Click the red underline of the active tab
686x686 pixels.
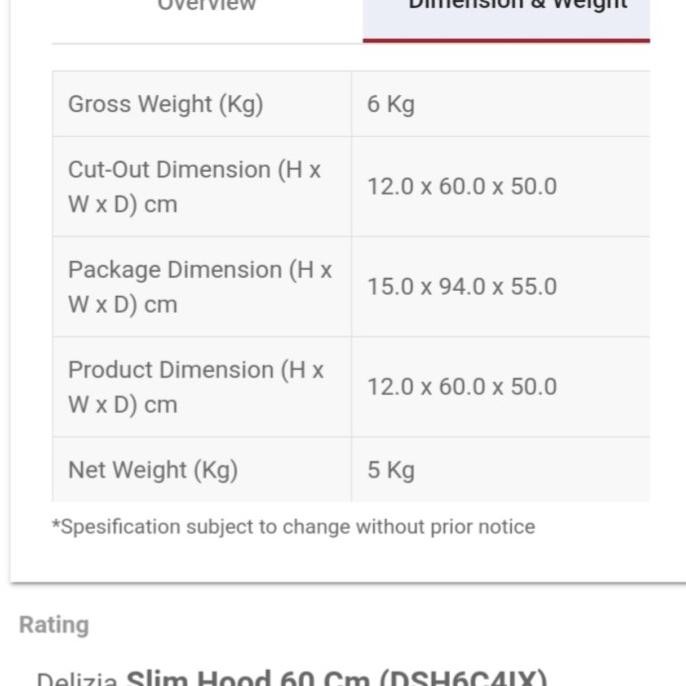click(x=506, y=40)
